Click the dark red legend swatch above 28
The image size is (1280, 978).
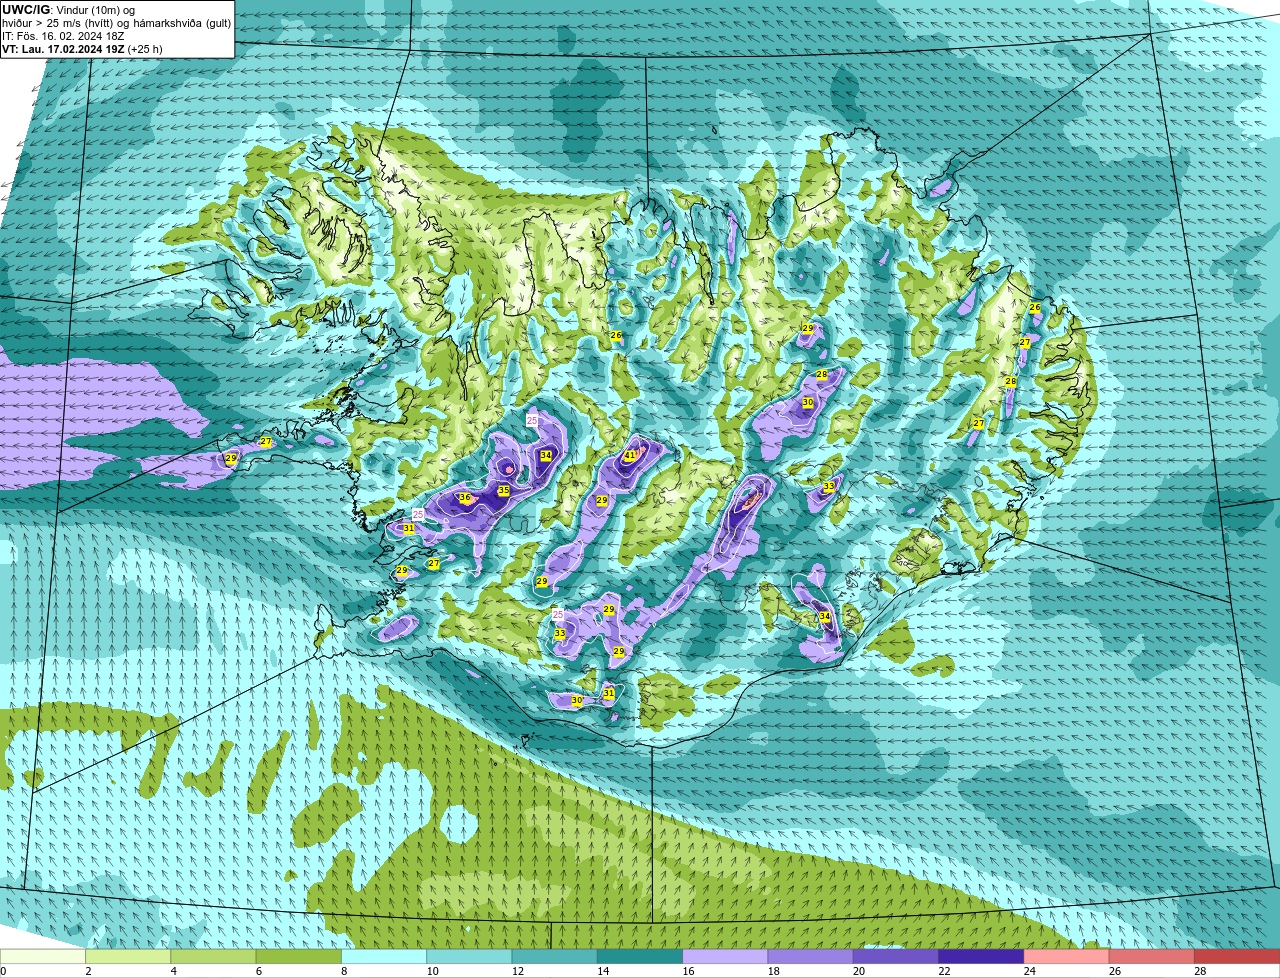point(1238,957)
